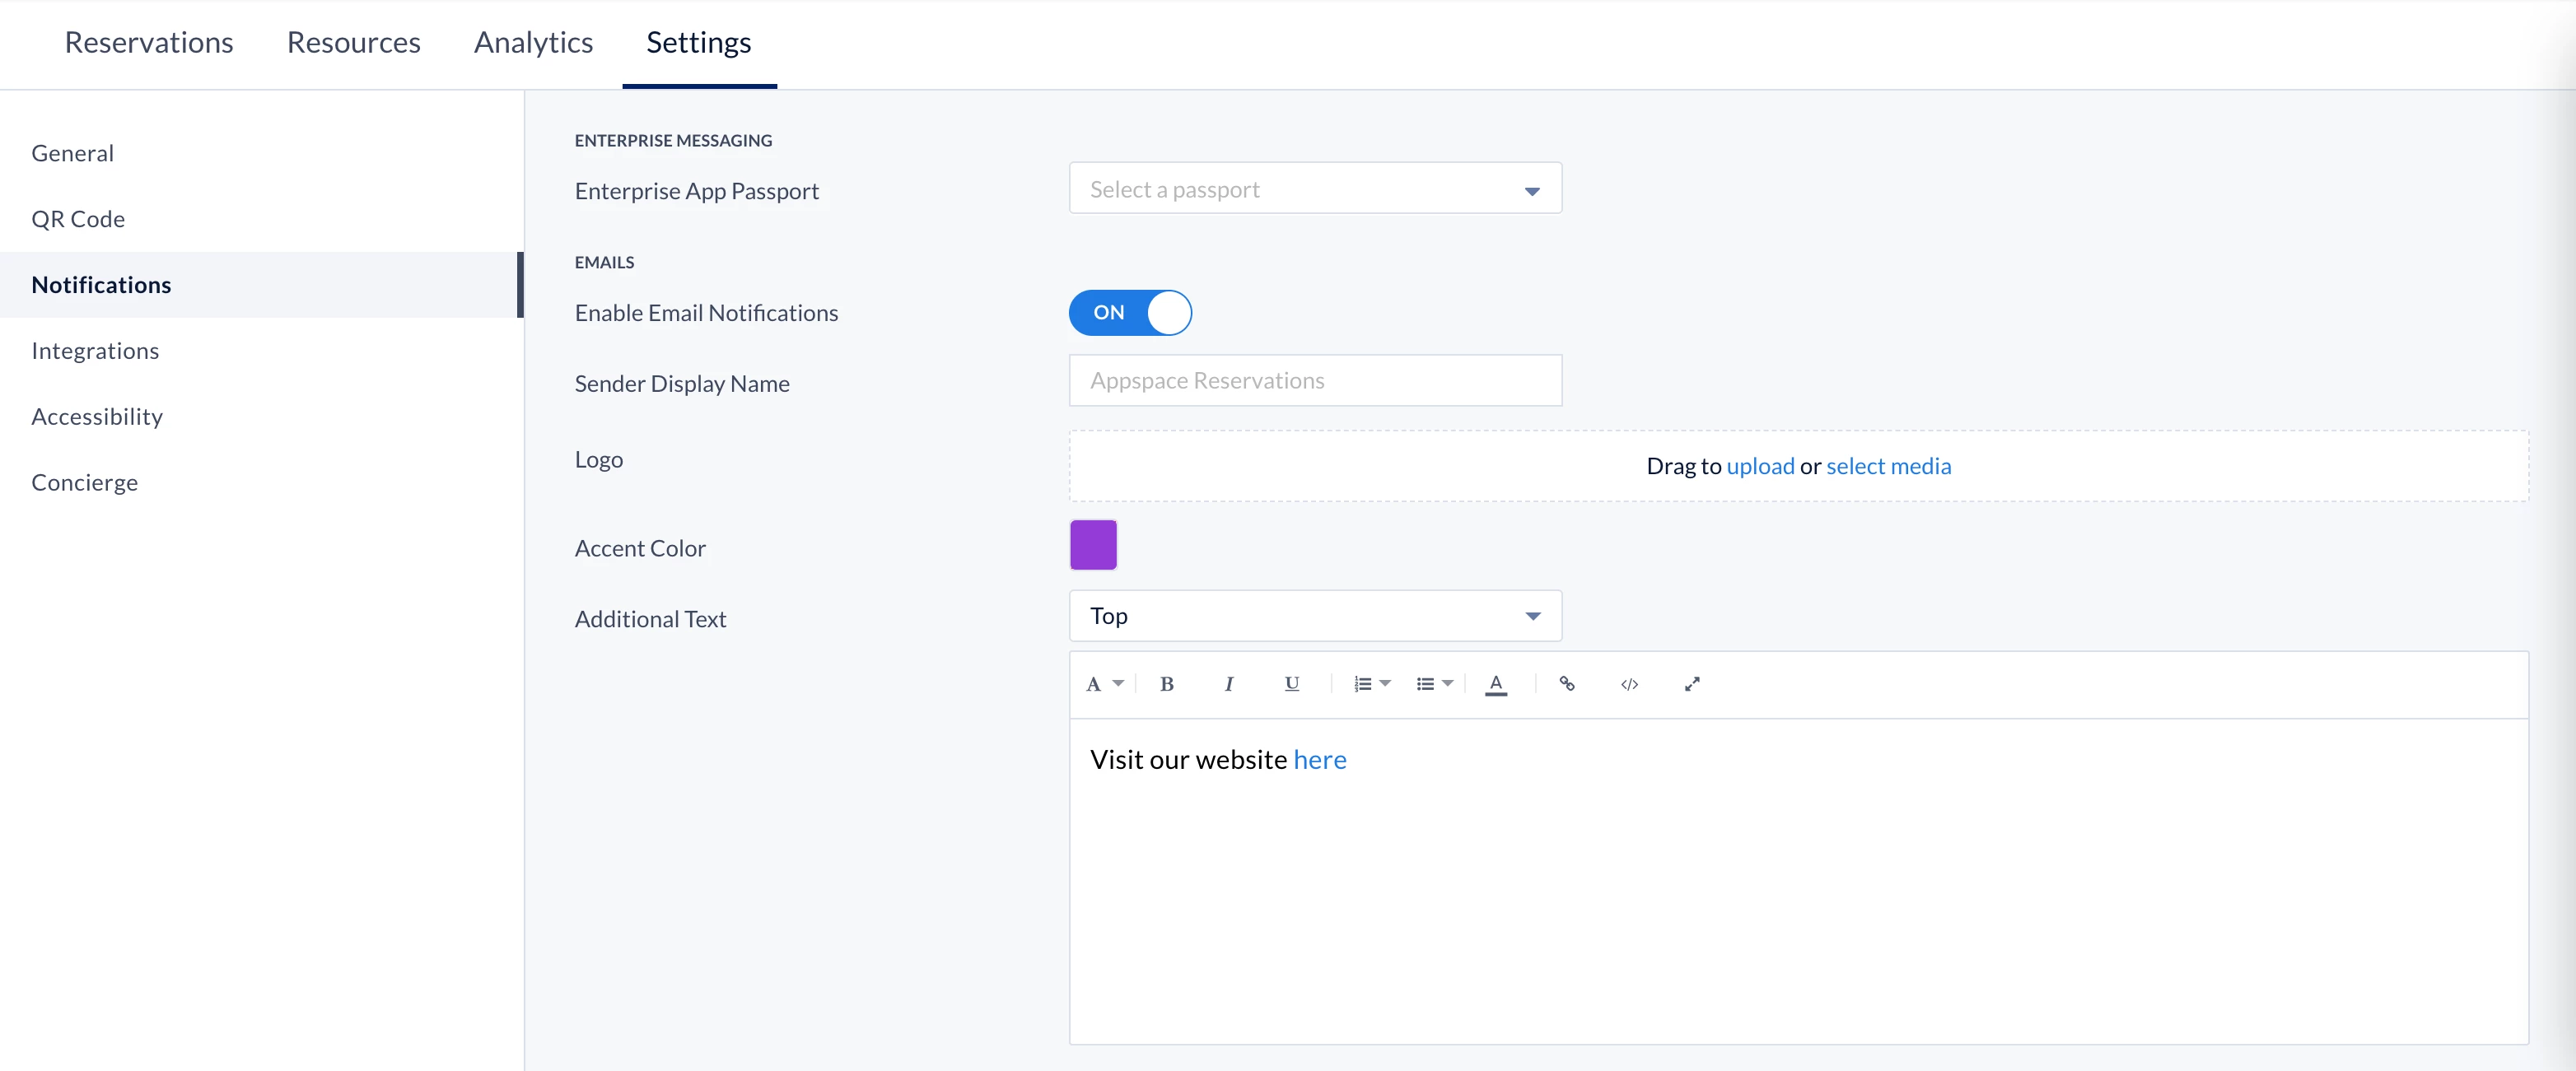Image resolution: width=2576 pixels, height=1071 pixels.
Task: Click the Sender Display Name field
Action: point(1315,381)
